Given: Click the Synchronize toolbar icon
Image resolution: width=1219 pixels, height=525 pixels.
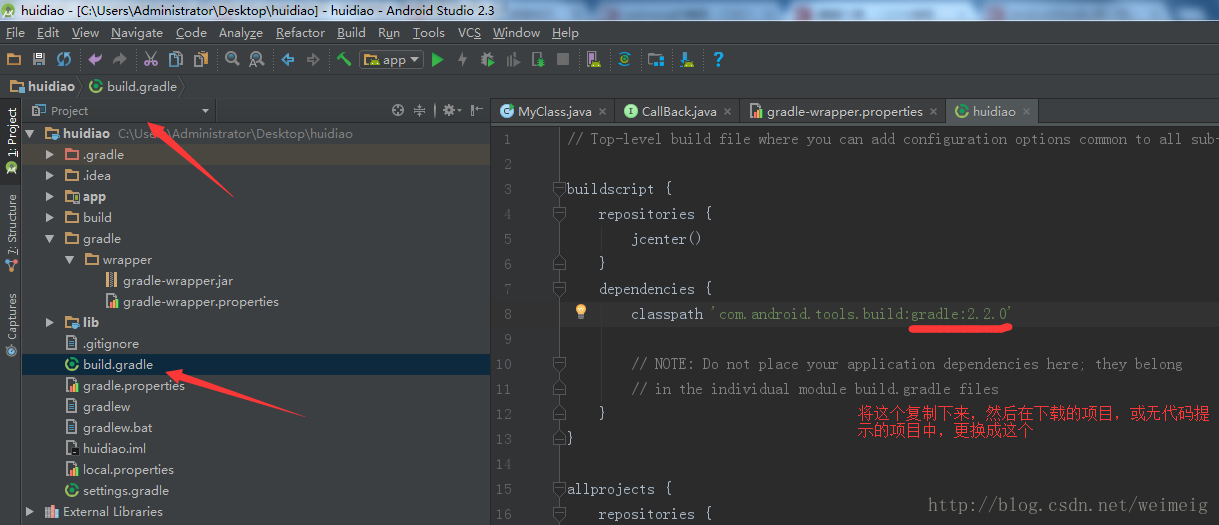Looking at the screenshot, I should [64, 60].
